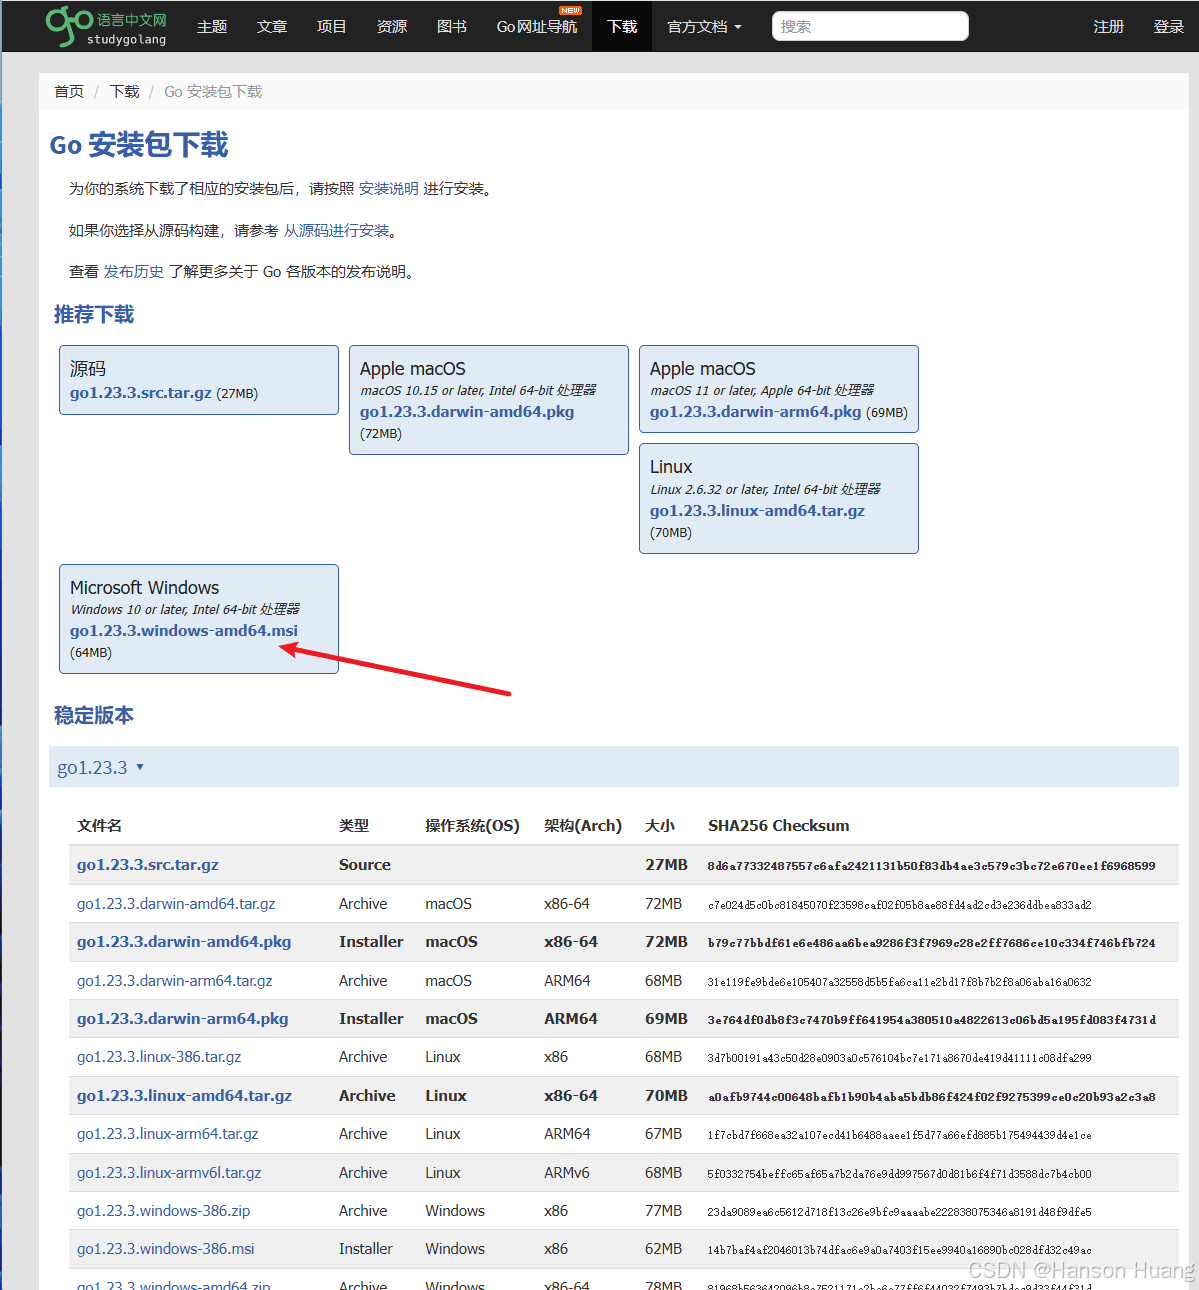Click the Go 安装包下载 page title
Screen dimensions: 1199x1290
[x=139, y=146]
